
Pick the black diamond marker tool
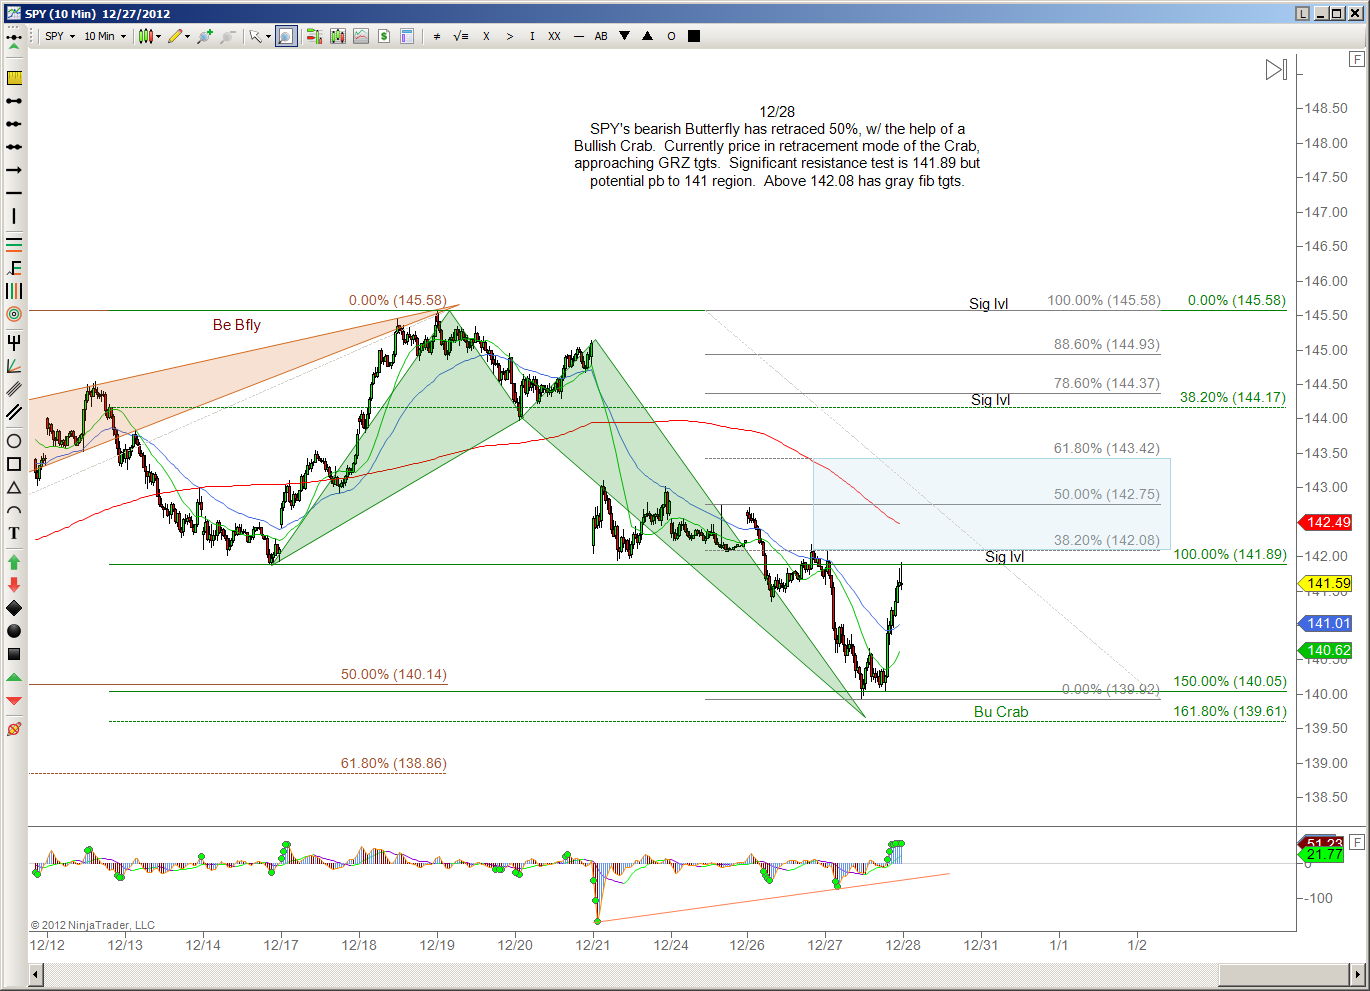click(x=14, y=608)
